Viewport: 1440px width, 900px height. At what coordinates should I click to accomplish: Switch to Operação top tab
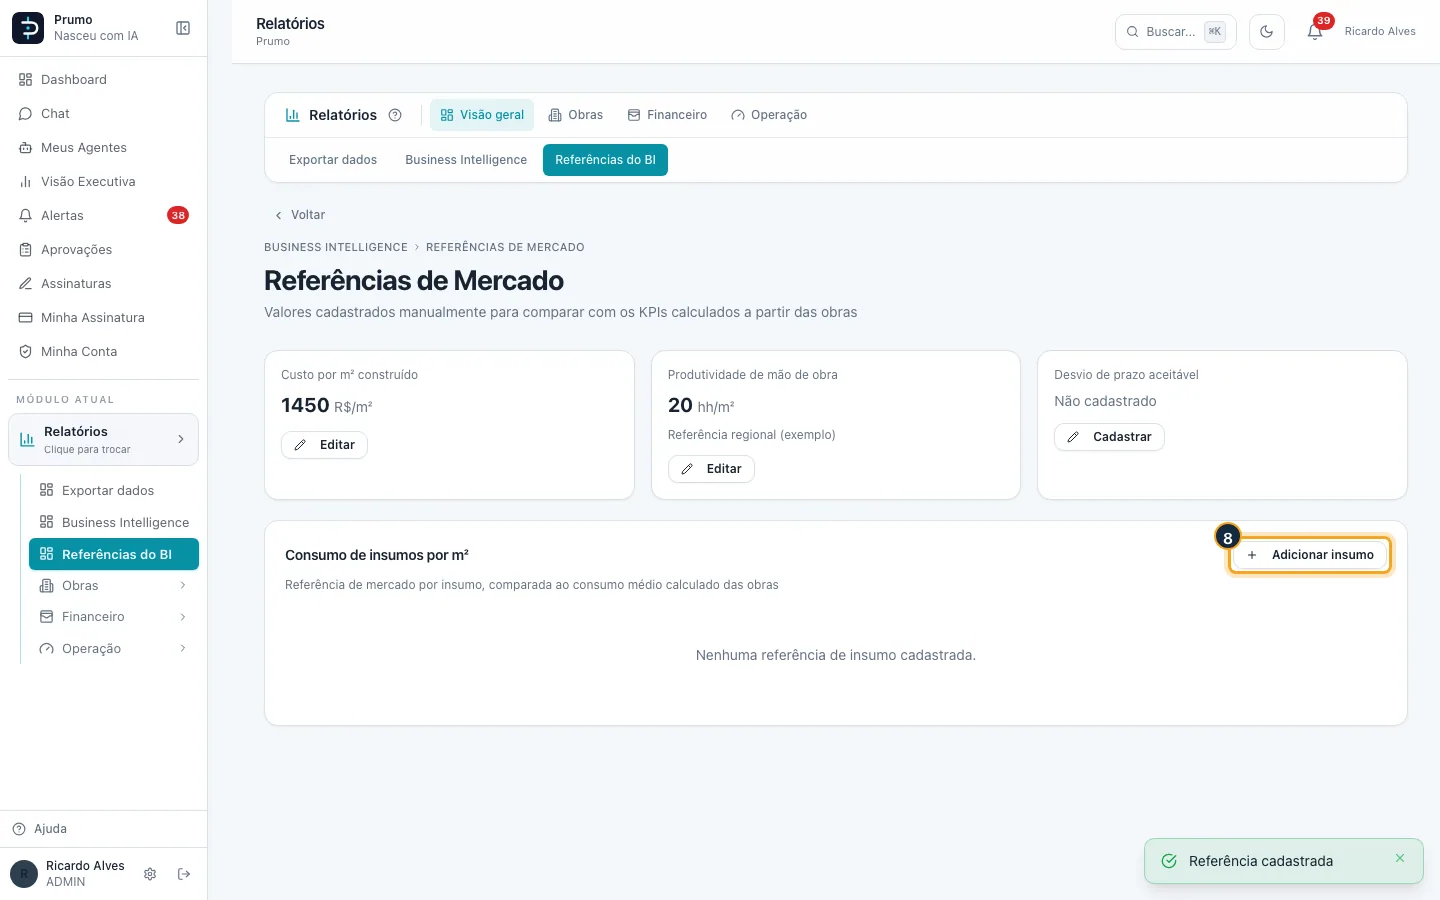(769, 115)
